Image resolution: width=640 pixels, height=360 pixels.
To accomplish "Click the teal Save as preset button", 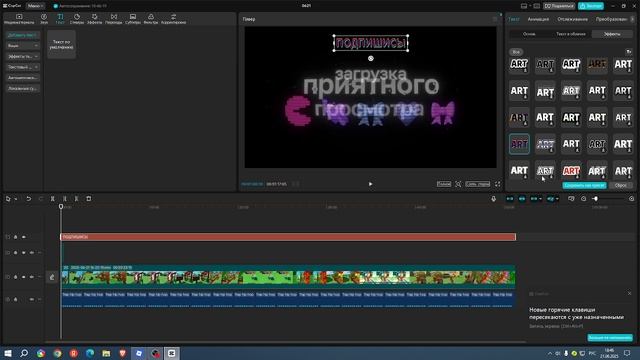I will 584,185.
